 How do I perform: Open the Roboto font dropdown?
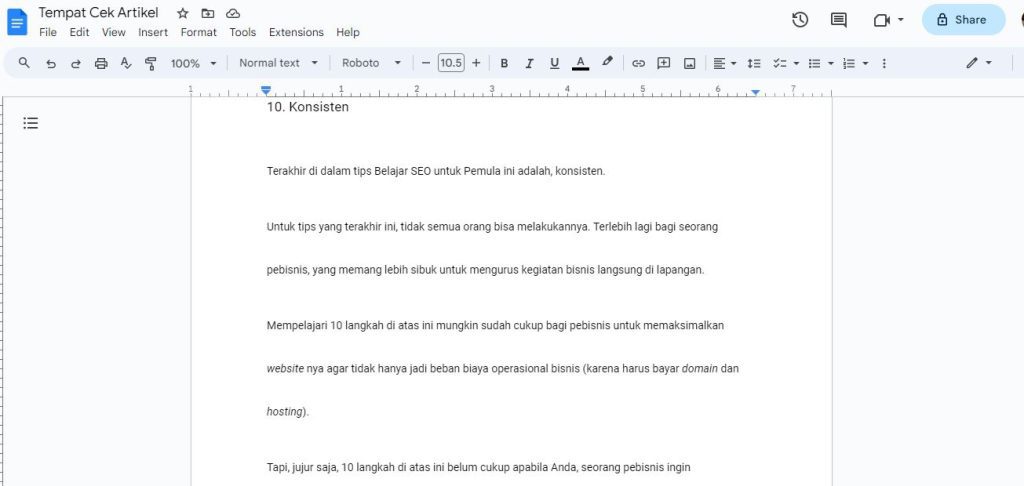point(371,63)
